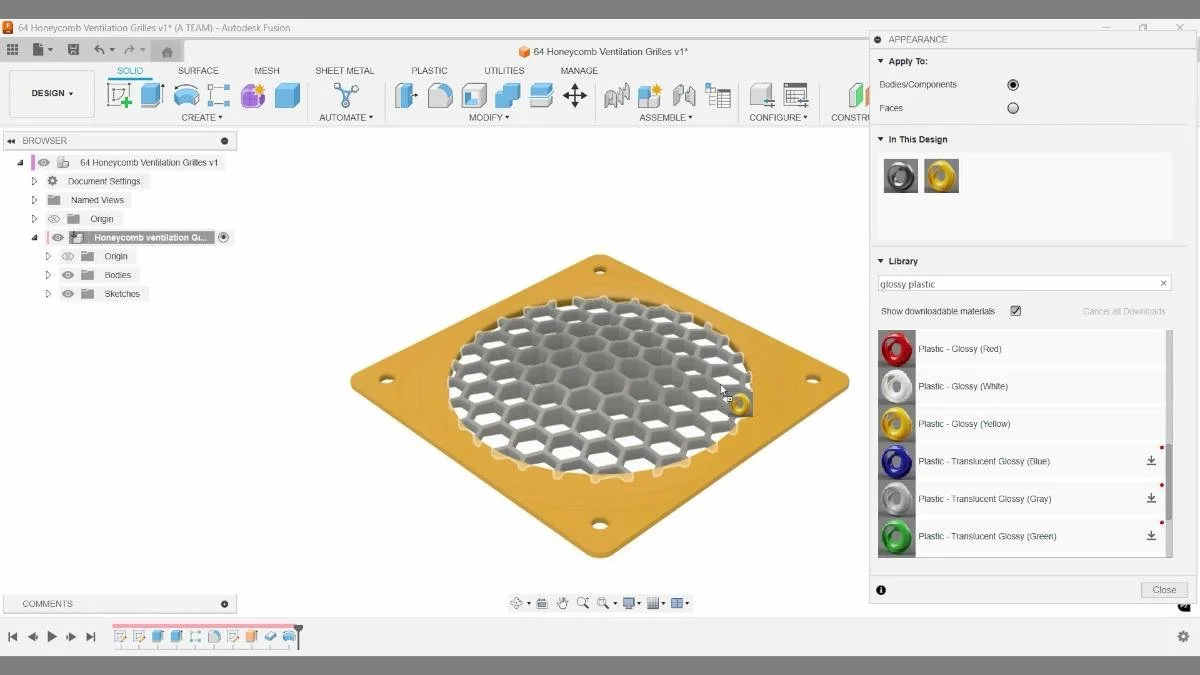The height and width of the screenshot is (675, 1200).
Task: Clear the glossy plastic search field
Action: click(1163, 283)
